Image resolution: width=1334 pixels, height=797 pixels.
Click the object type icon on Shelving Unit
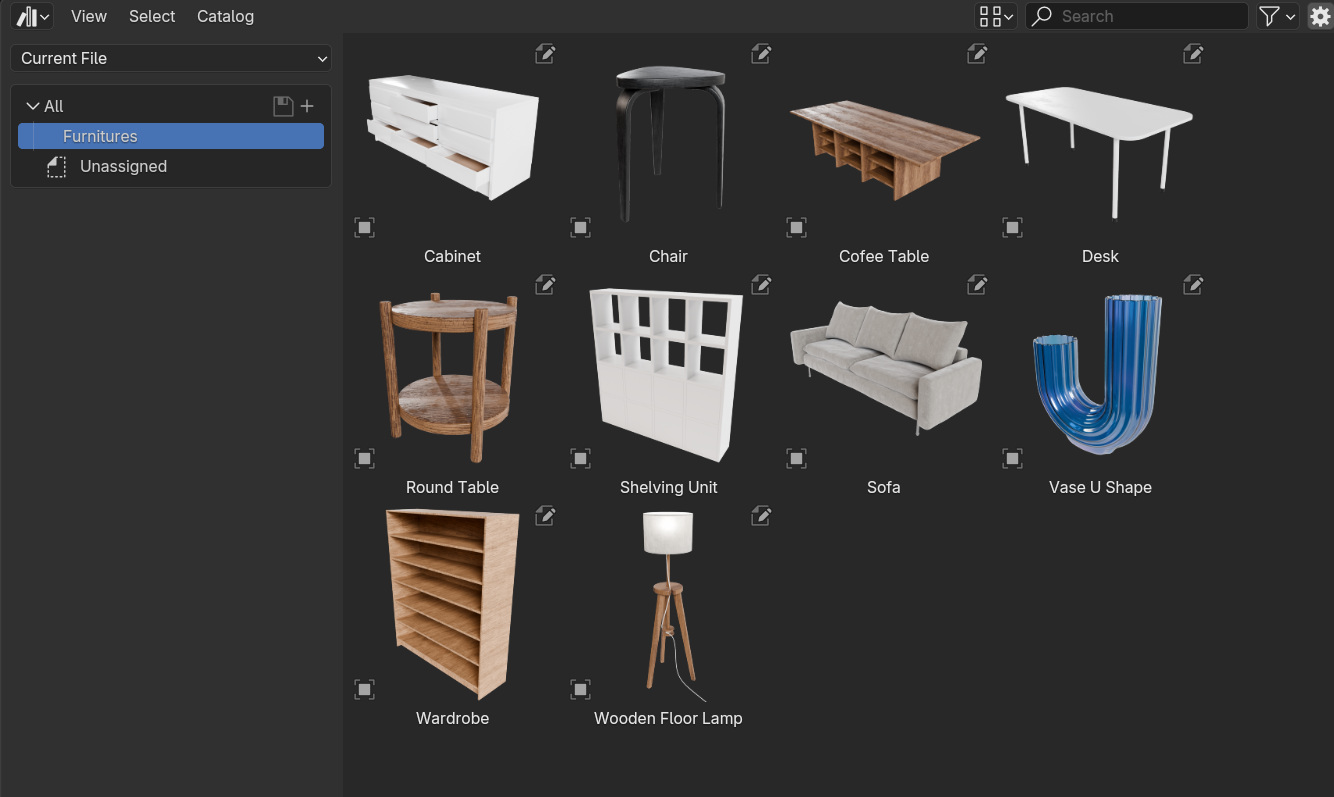(580, 459)
